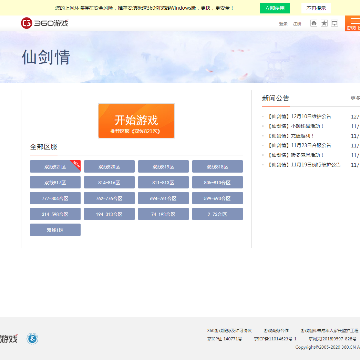Click the yellow notice bar message text
The height and width of the screenshot is (360, 360).
tap(144, 8)
